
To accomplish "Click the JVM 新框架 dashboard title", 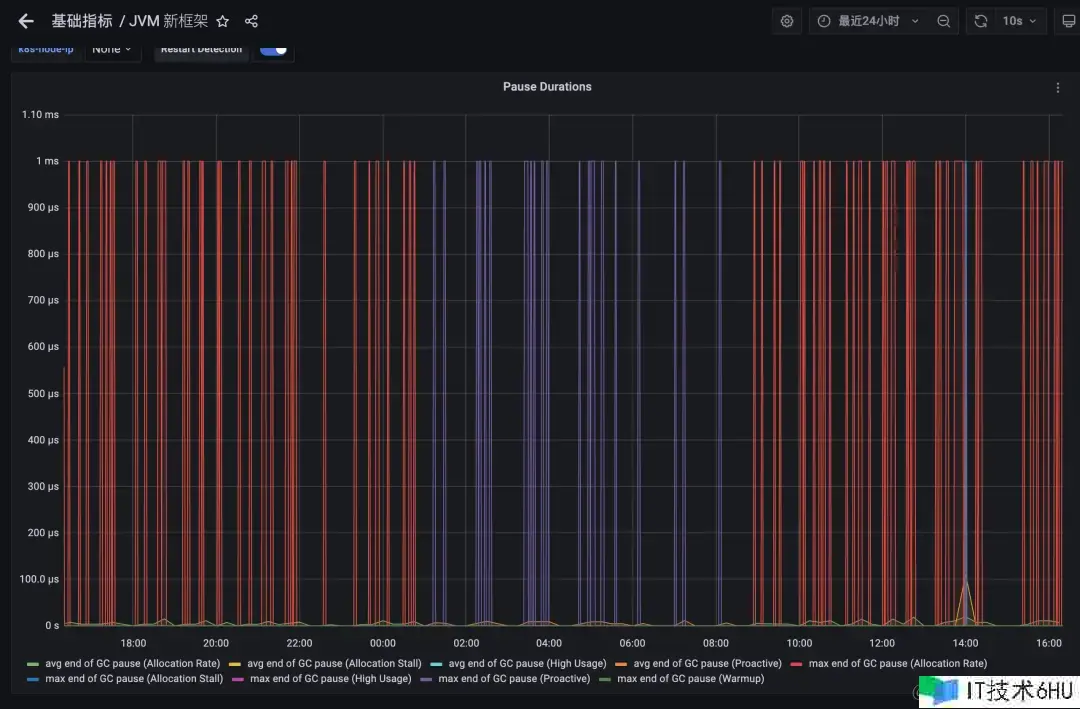I will click(168, 21).
